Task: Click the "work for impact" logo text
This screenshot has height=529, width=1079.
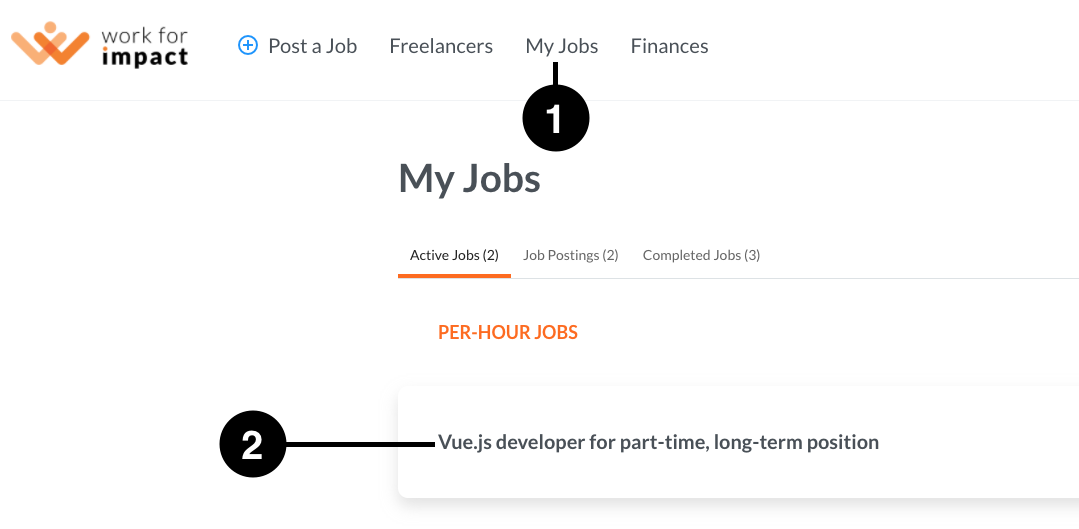Action: (145, 46)
